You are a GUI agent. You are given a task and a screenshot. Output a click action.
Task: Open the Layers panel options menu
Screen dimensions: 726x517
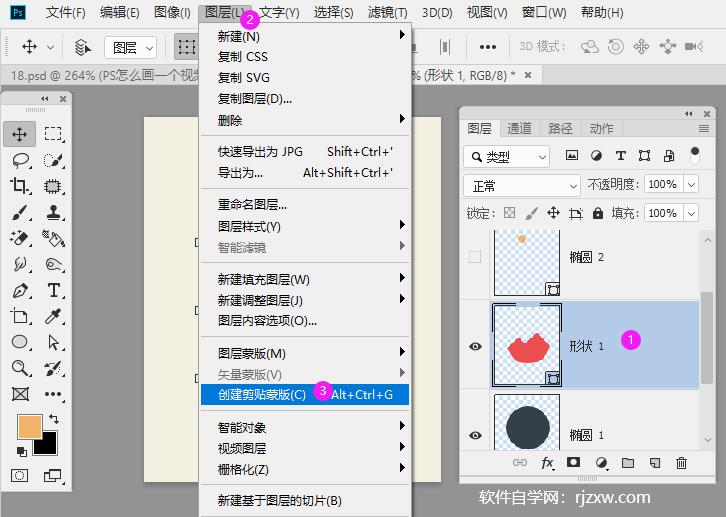704,128
